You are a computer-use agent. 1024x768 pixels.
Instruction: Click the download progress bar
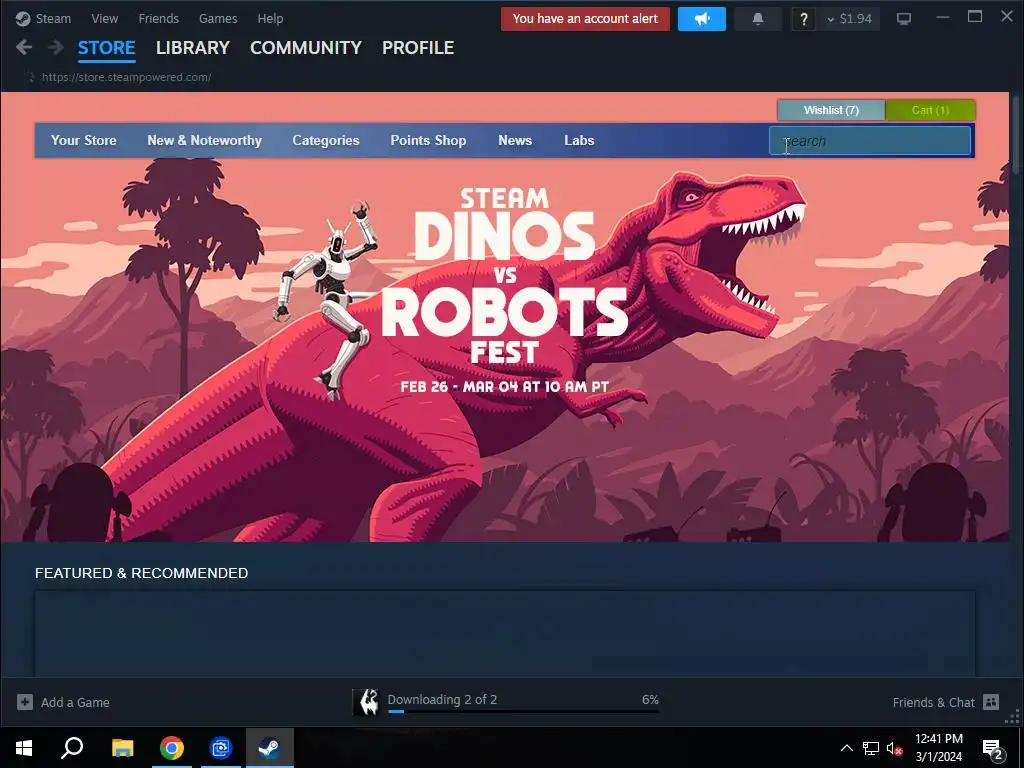[x=523, y=711]
